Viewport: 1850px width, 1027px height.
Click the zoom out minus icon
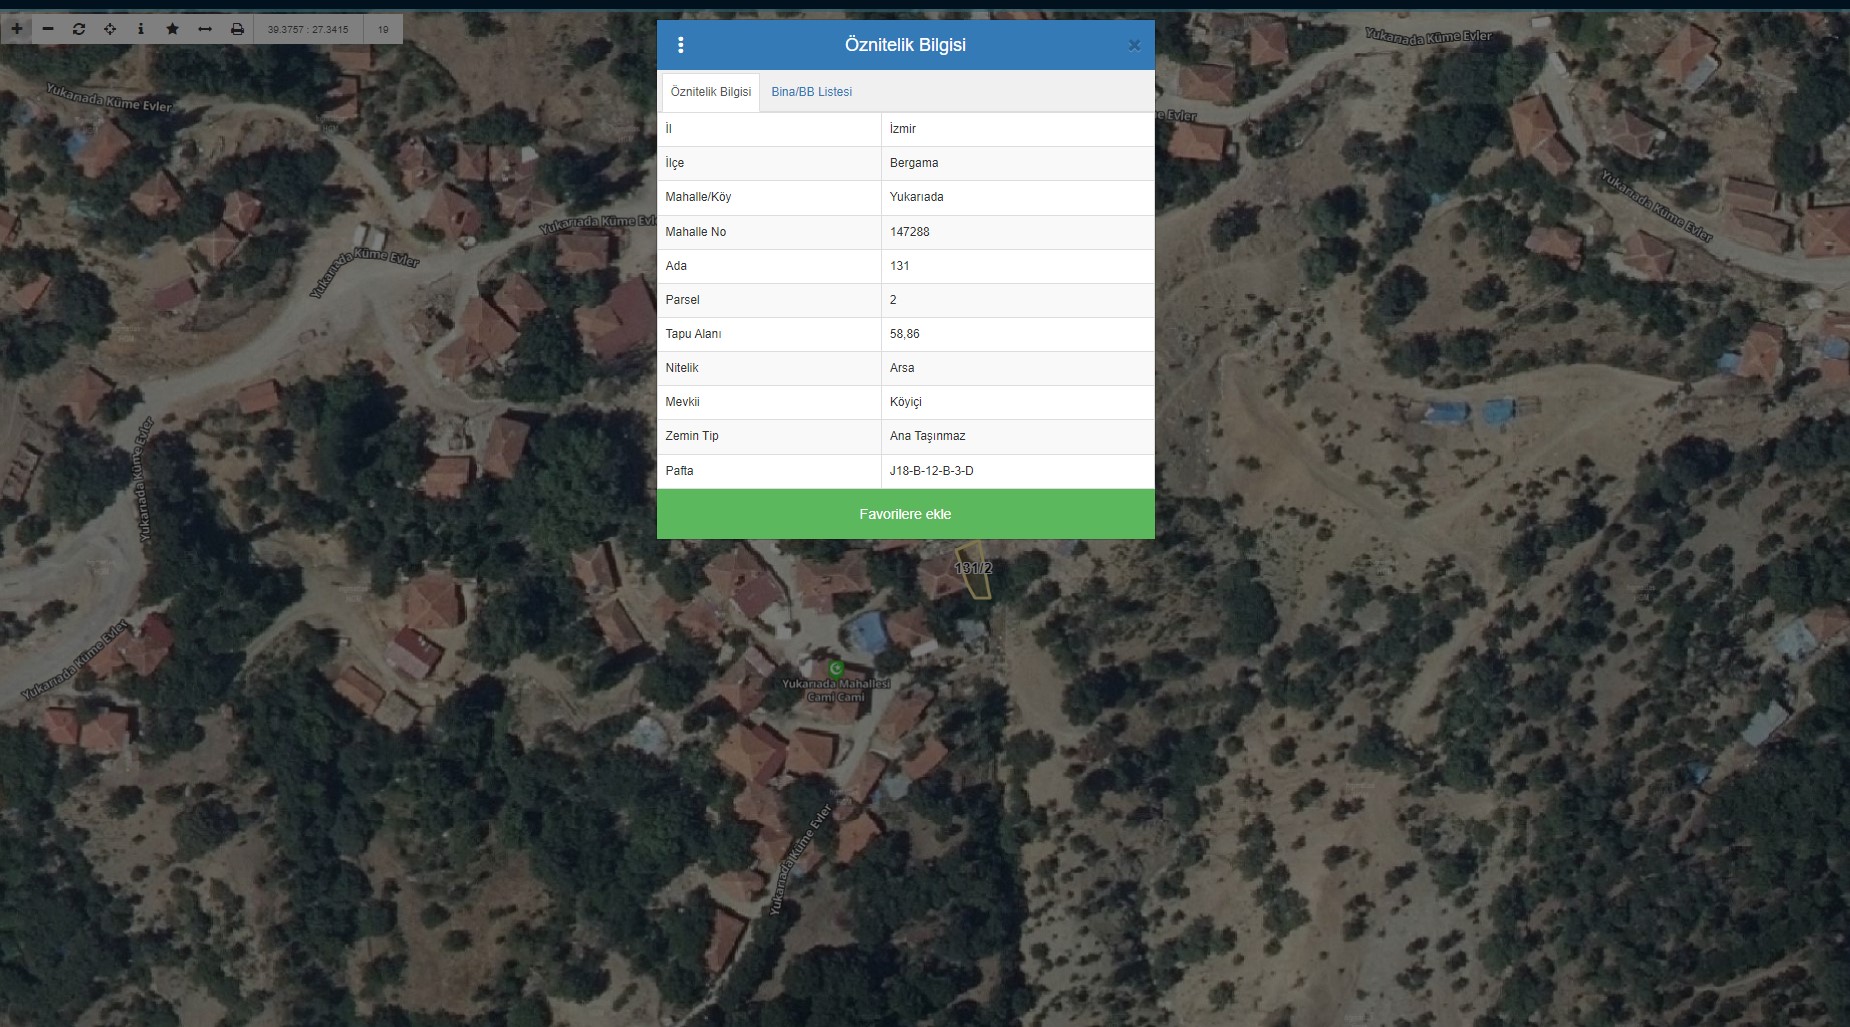pyautogui.click(x=48, y=29)
